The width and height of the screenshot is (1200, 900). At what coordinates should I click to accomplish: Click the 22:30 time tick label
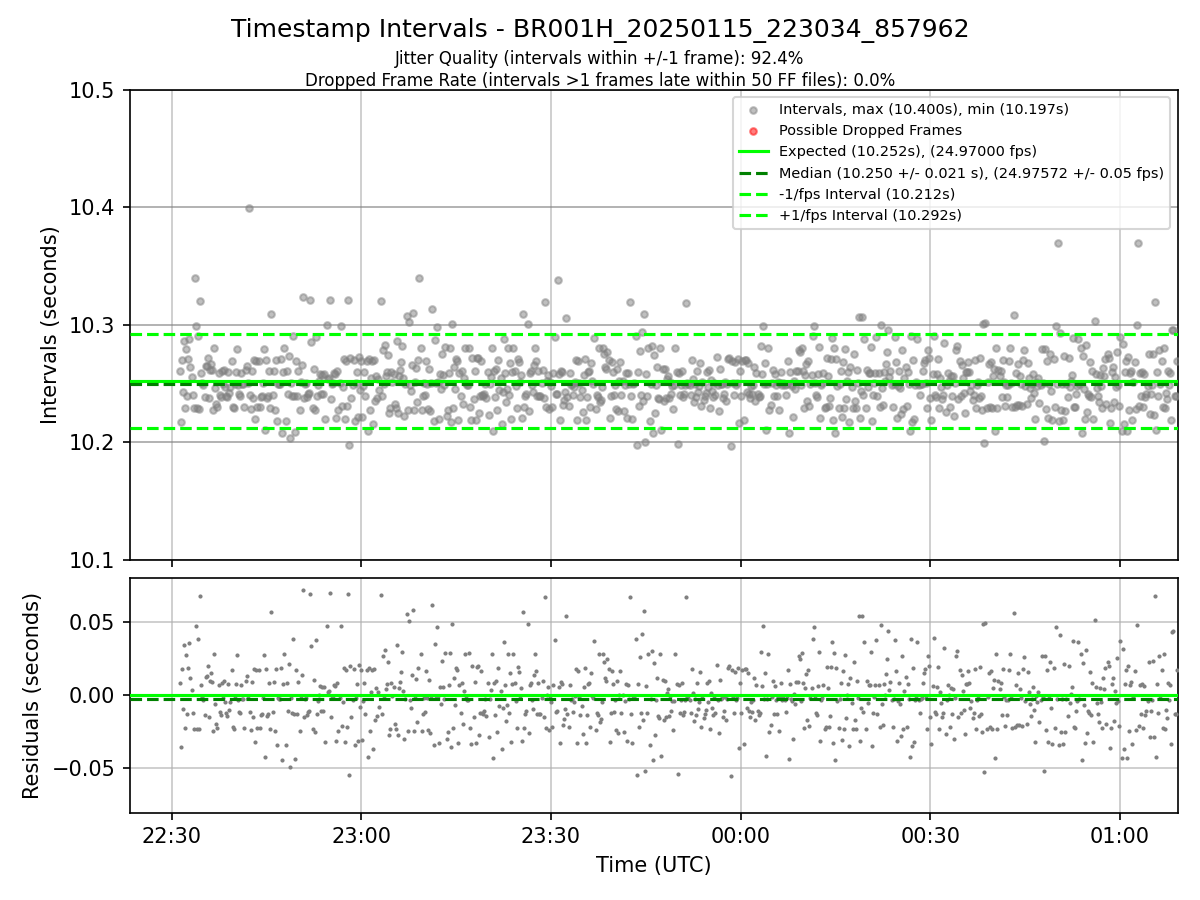(172, 837)
